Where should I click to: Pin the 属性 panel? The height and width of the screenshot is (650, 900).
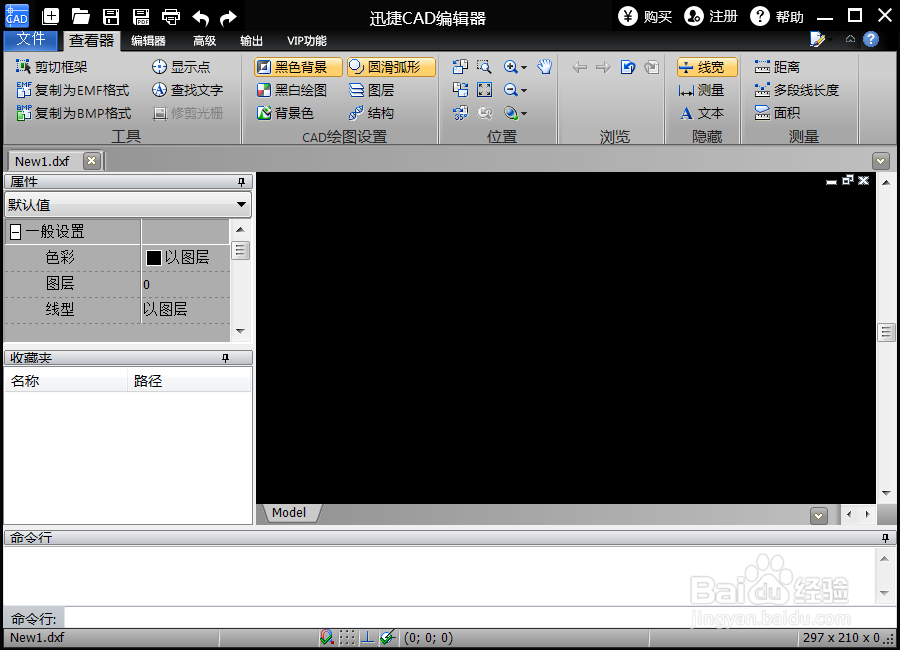pyautogui.click(x=242, y=182)
